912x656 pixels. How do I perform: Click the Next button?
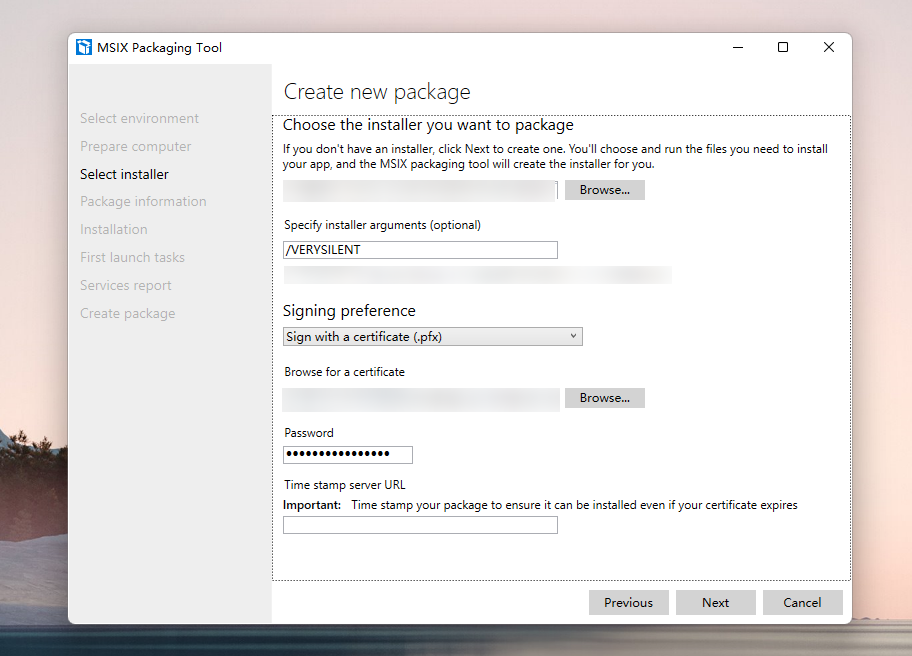tap(715, 602)
